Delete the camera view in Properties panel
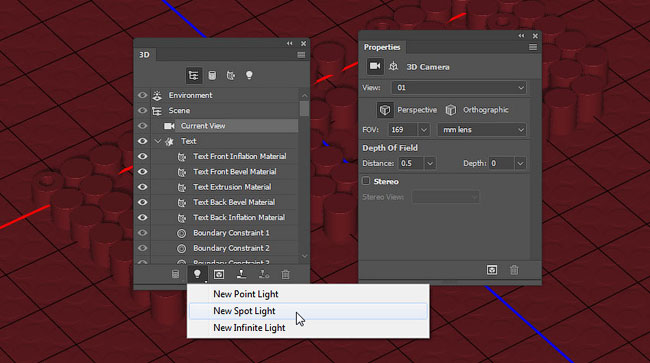The image size is (650, 363). (x=514, y=270)
